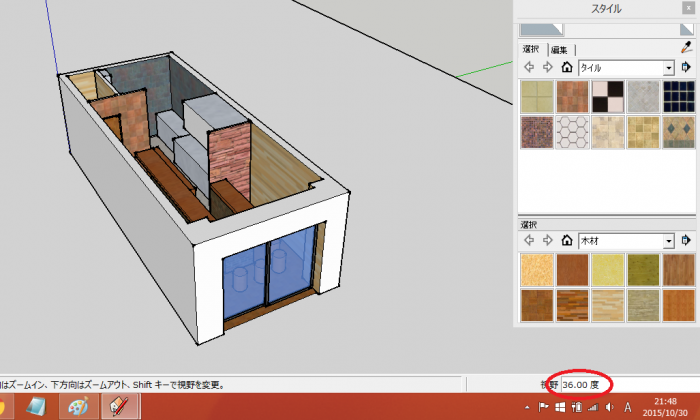This screenshot has width=700, height=420.
Task: Click back arrow in lower 木材 panel
Action: point(528,241)
